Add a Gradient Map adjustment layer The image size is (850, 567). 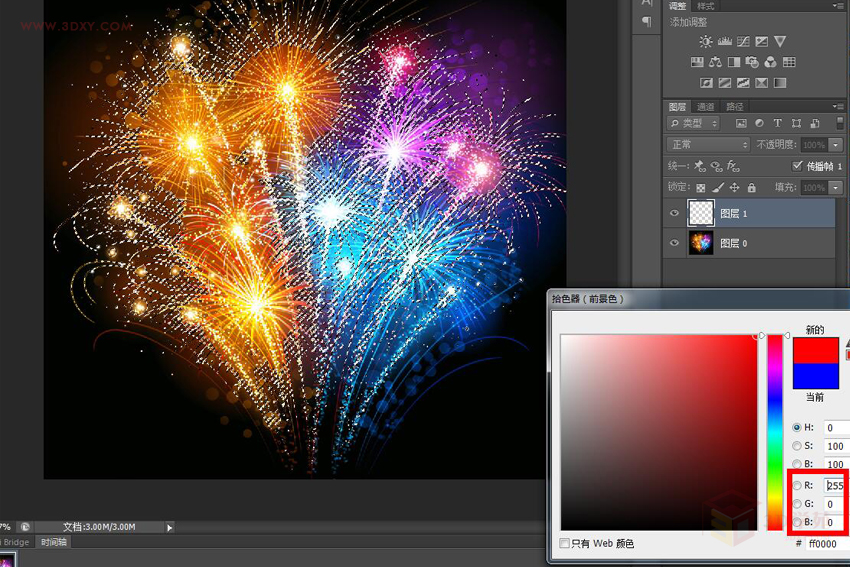pyautogui.click(x=780, y=83)
